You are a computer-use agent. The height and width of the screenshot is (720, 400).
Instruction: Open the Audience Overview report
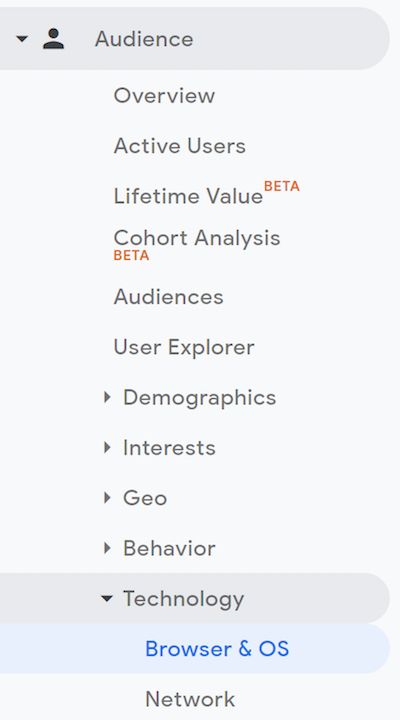[x=164, y=96]
